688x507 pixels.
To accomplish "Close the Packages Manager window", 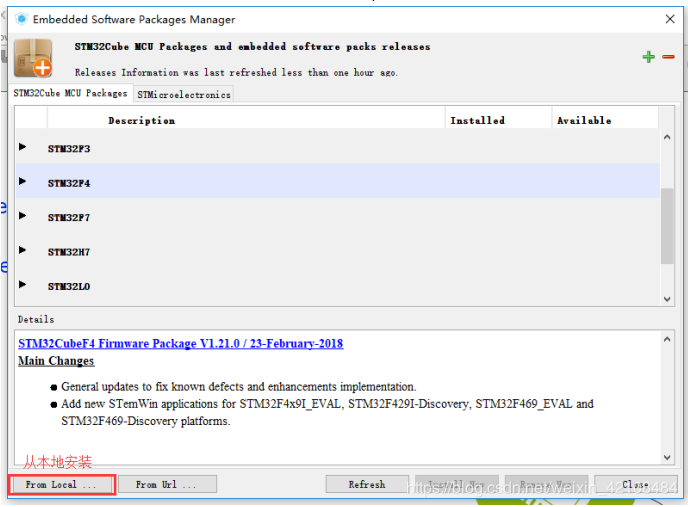I will [x=670, y=19].
